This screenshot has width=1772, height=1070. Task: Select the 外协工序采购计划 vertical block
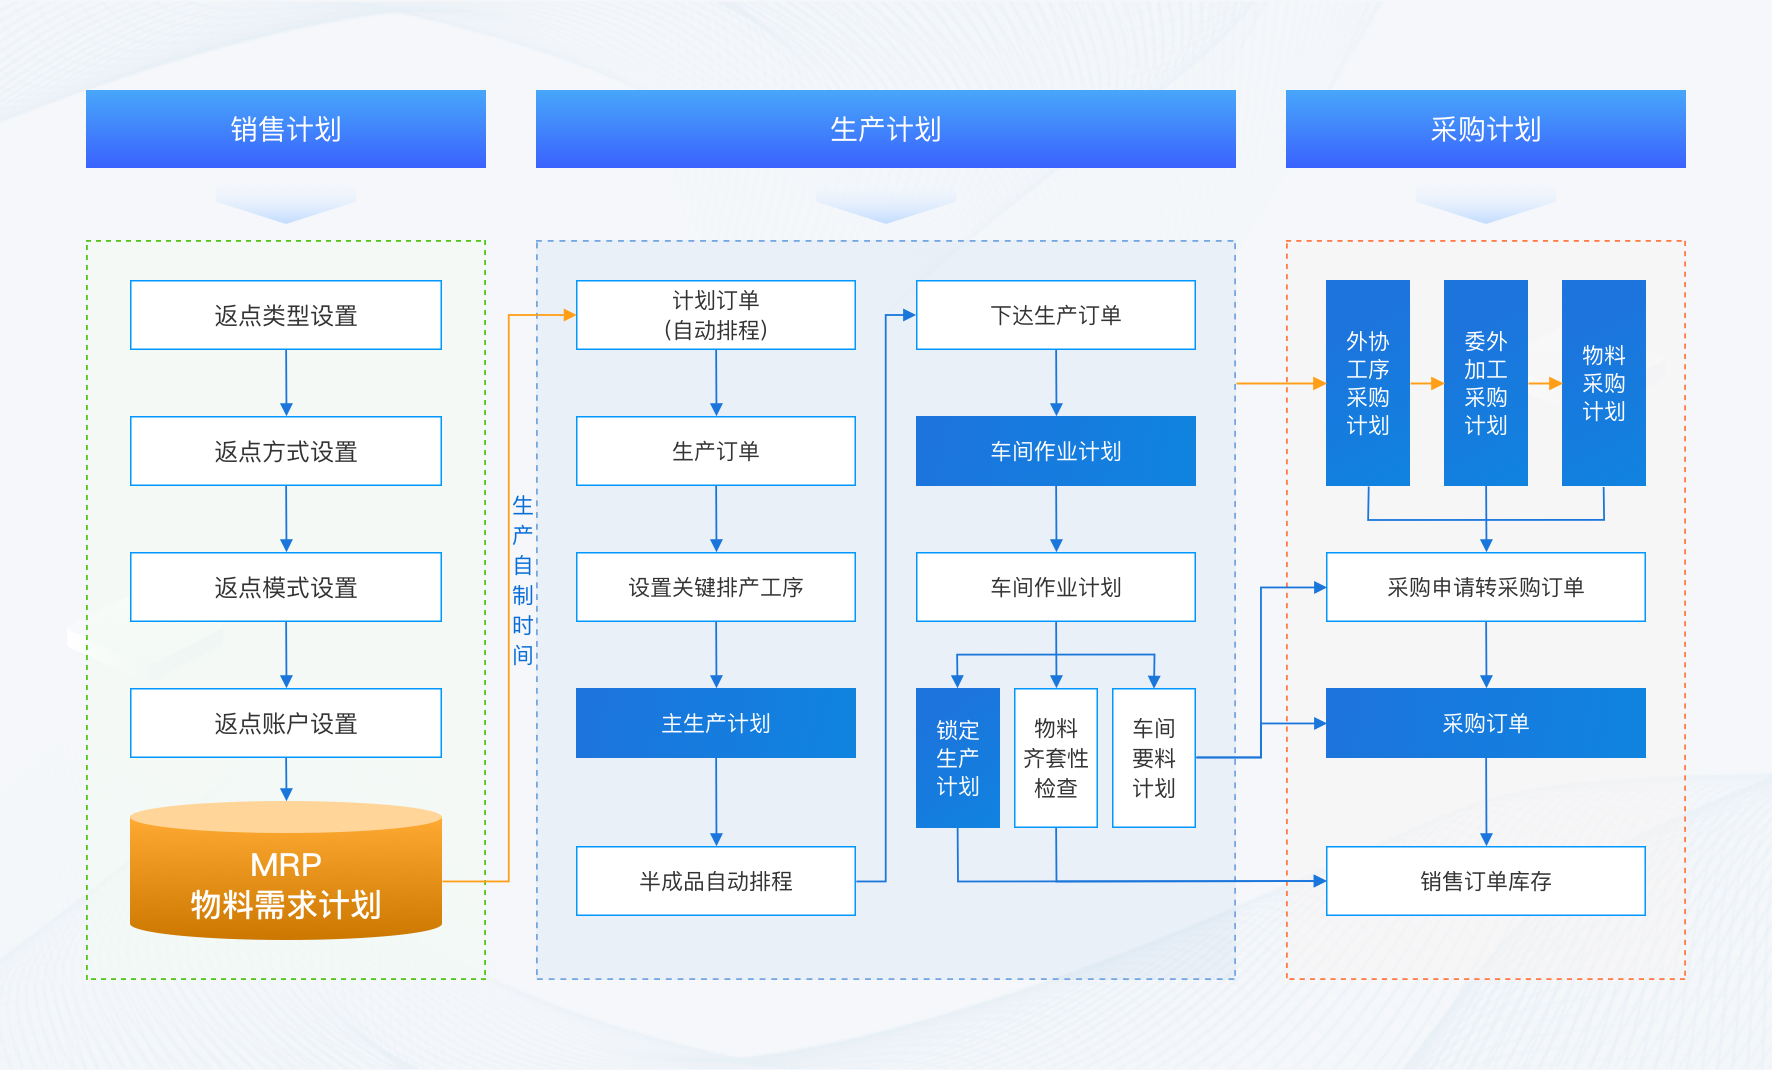[1368, 383]
